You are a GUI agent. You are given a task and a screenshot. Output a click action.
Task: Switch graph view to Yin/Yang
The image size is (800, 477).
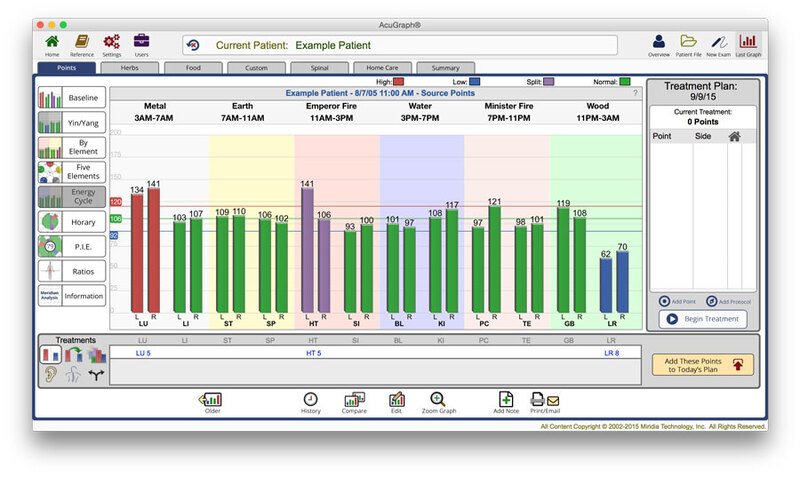(71, 123)
